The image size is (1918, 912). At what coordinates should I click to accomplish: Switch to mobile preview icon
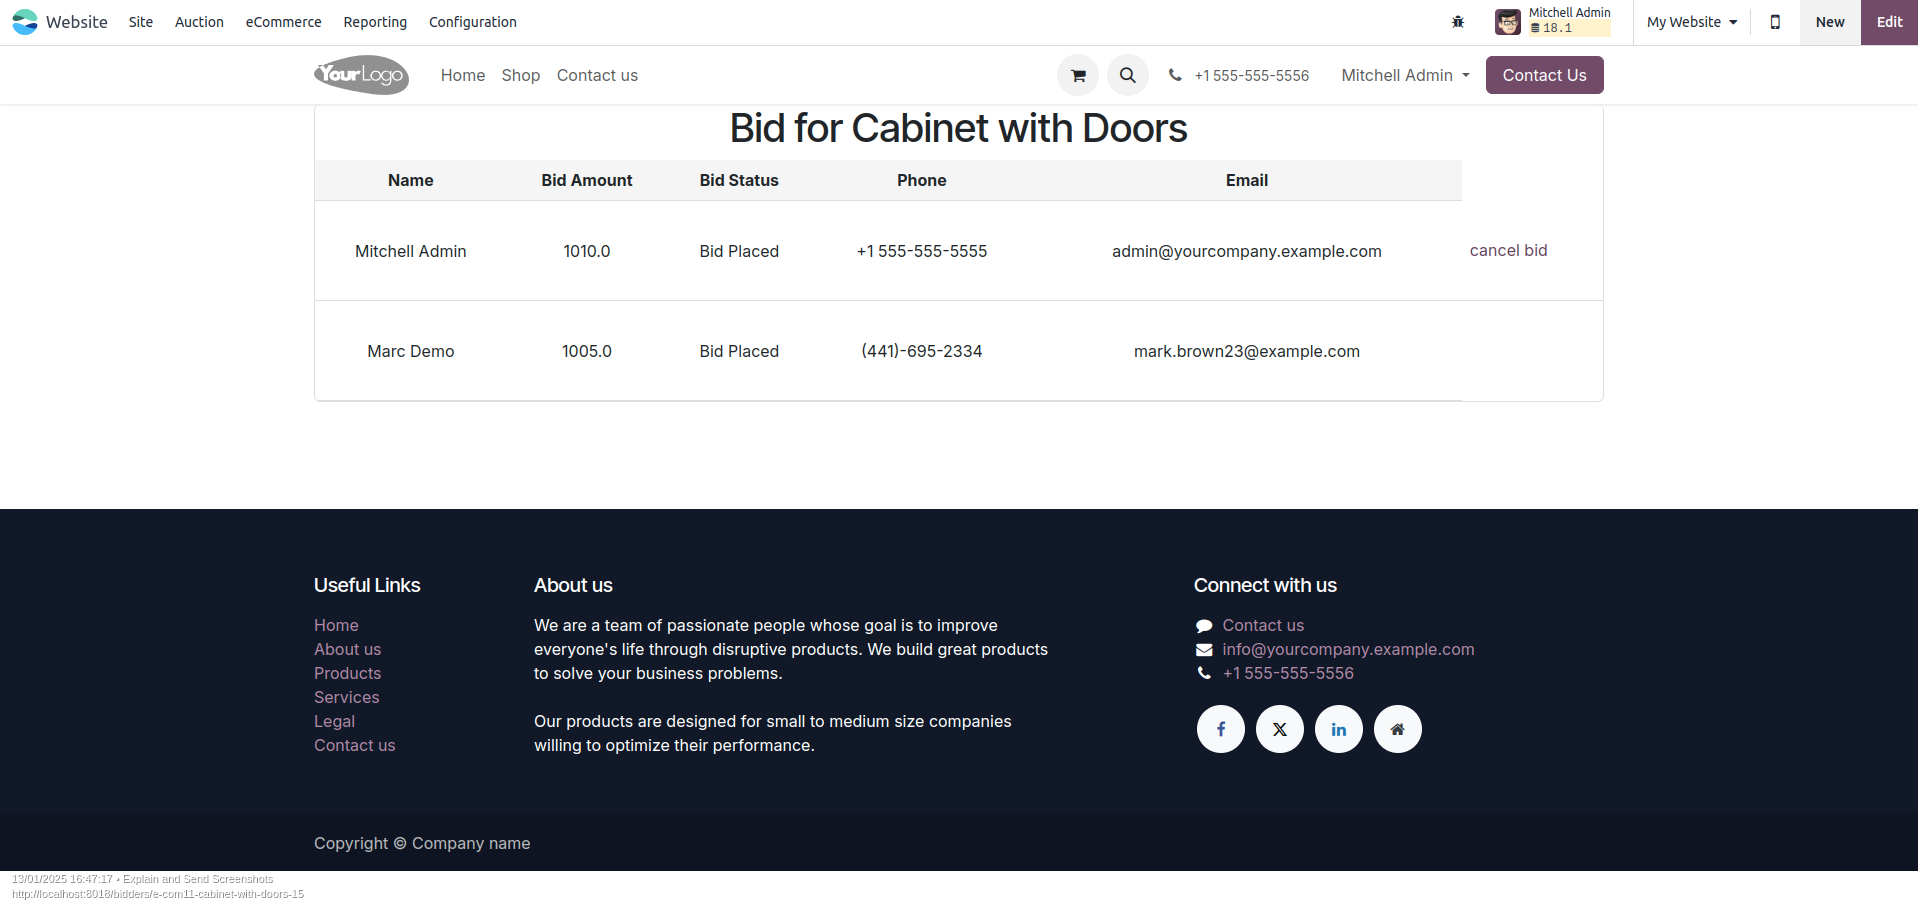click(1775, 22)
